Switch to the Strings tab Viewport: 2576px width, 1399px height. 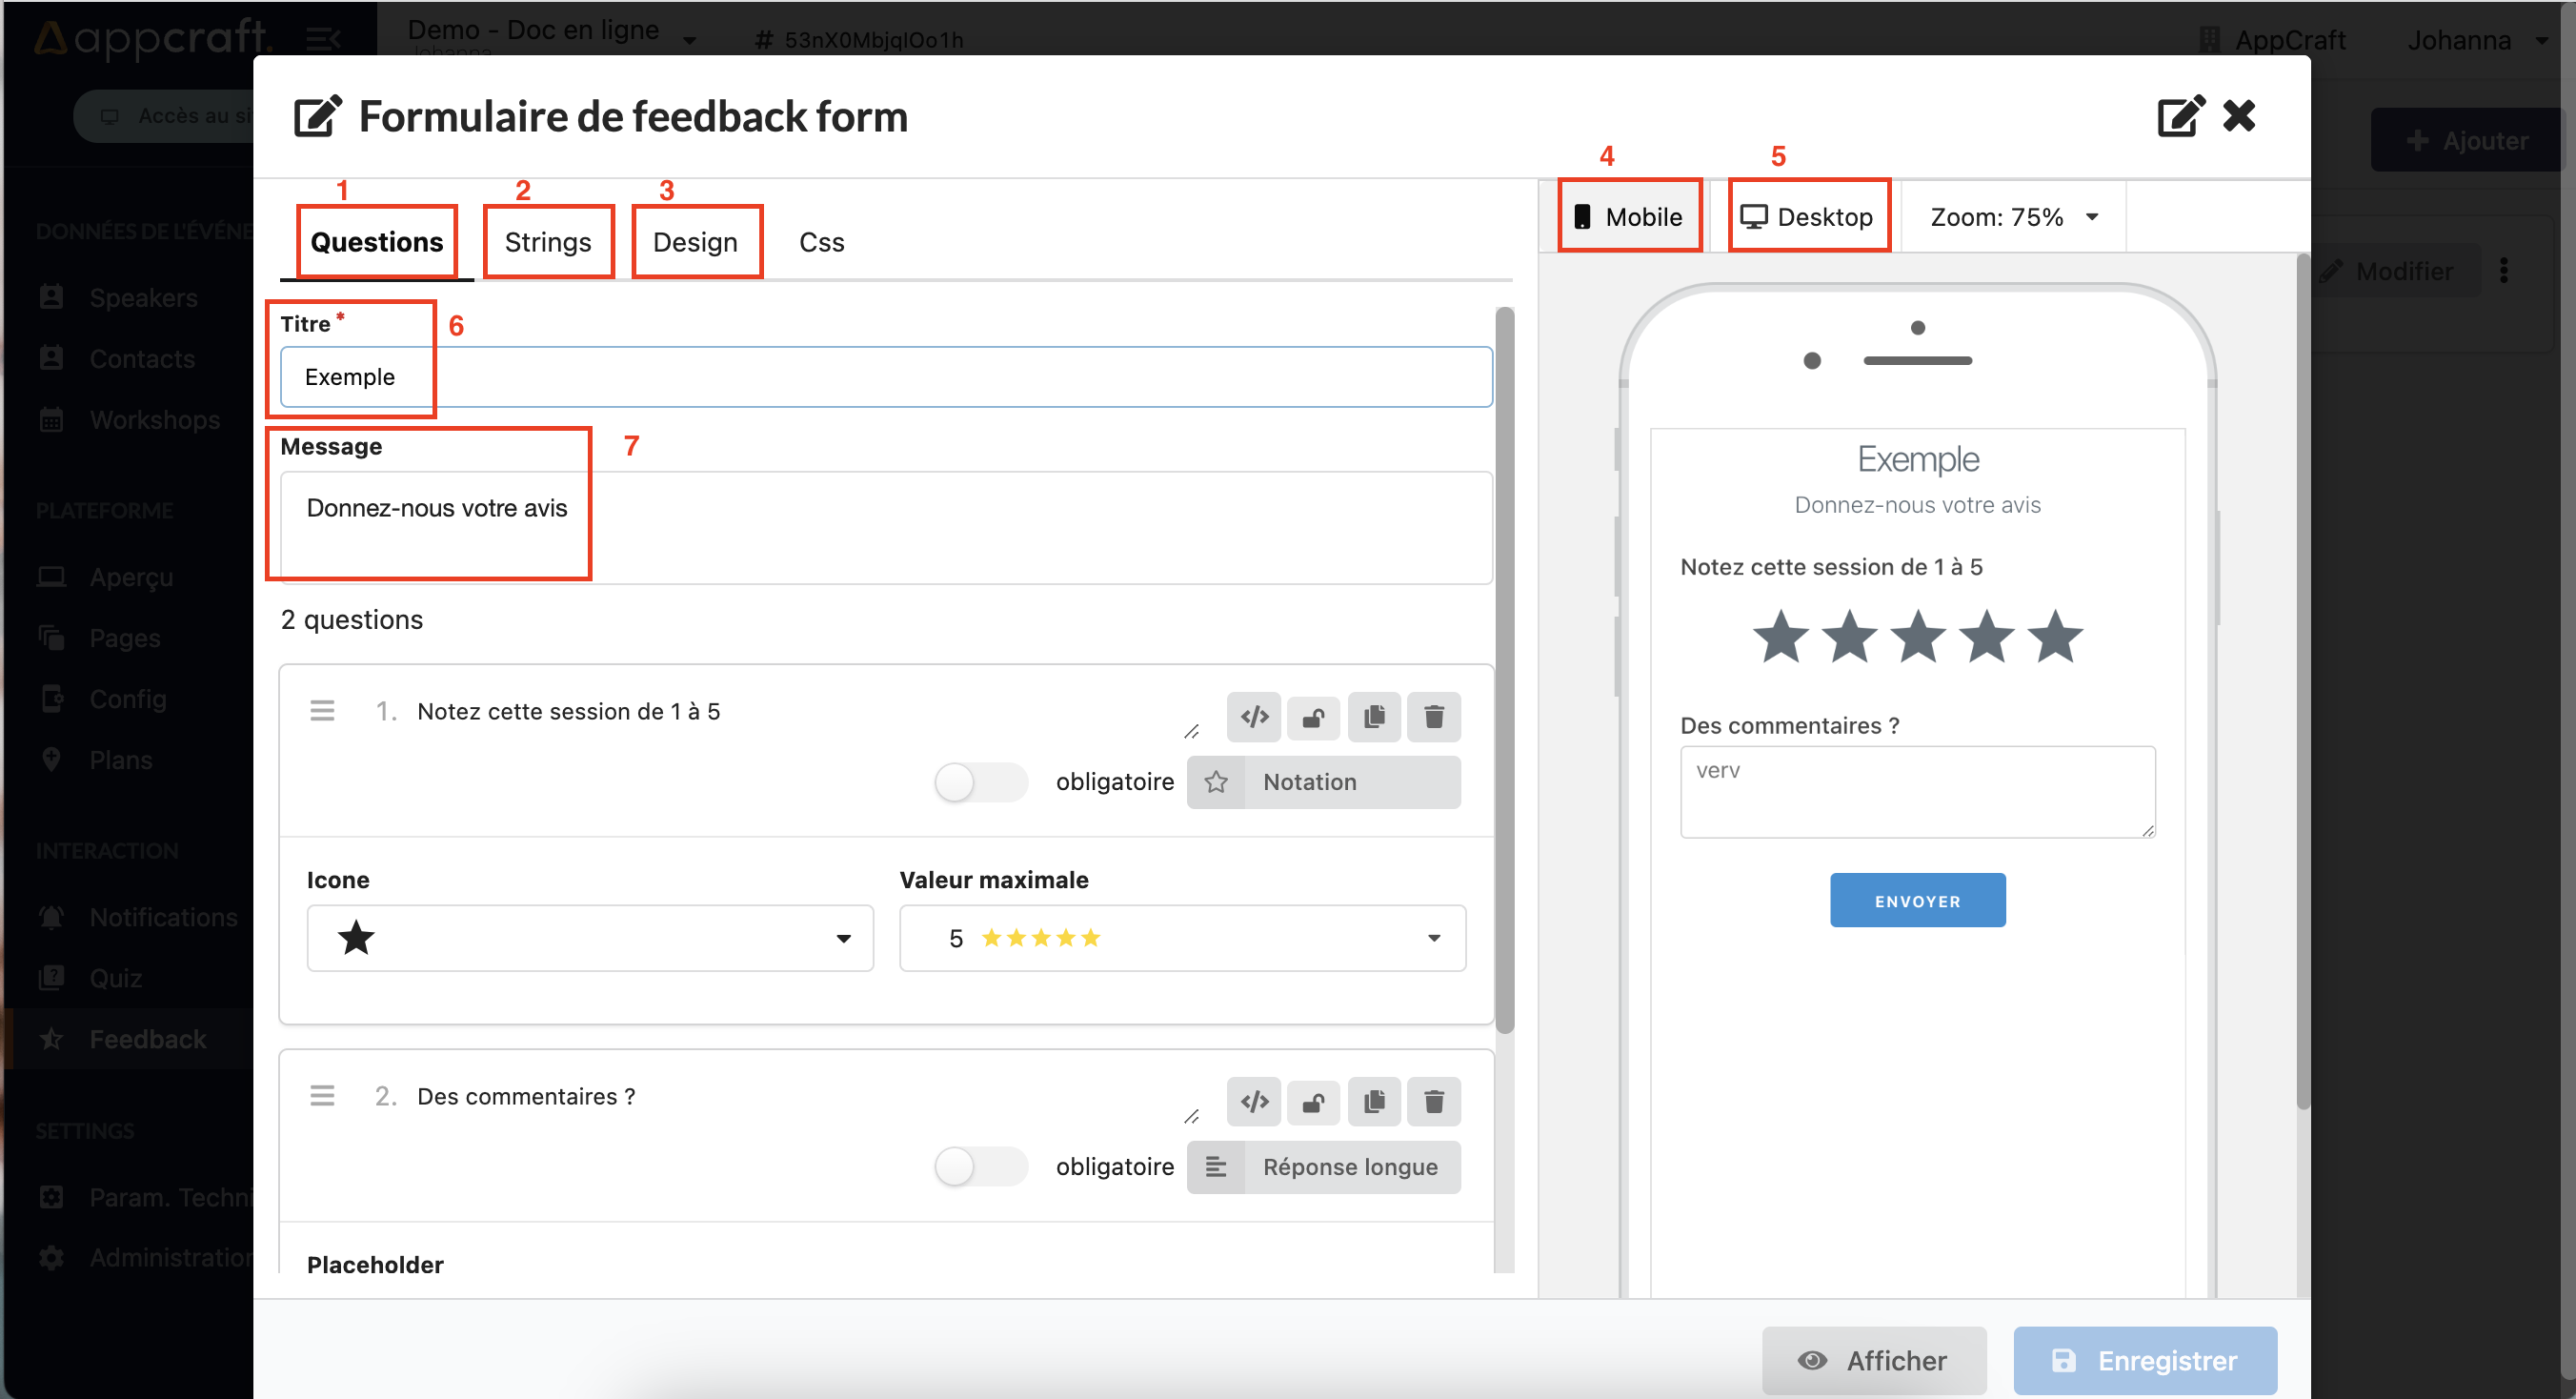click(550, 241)
